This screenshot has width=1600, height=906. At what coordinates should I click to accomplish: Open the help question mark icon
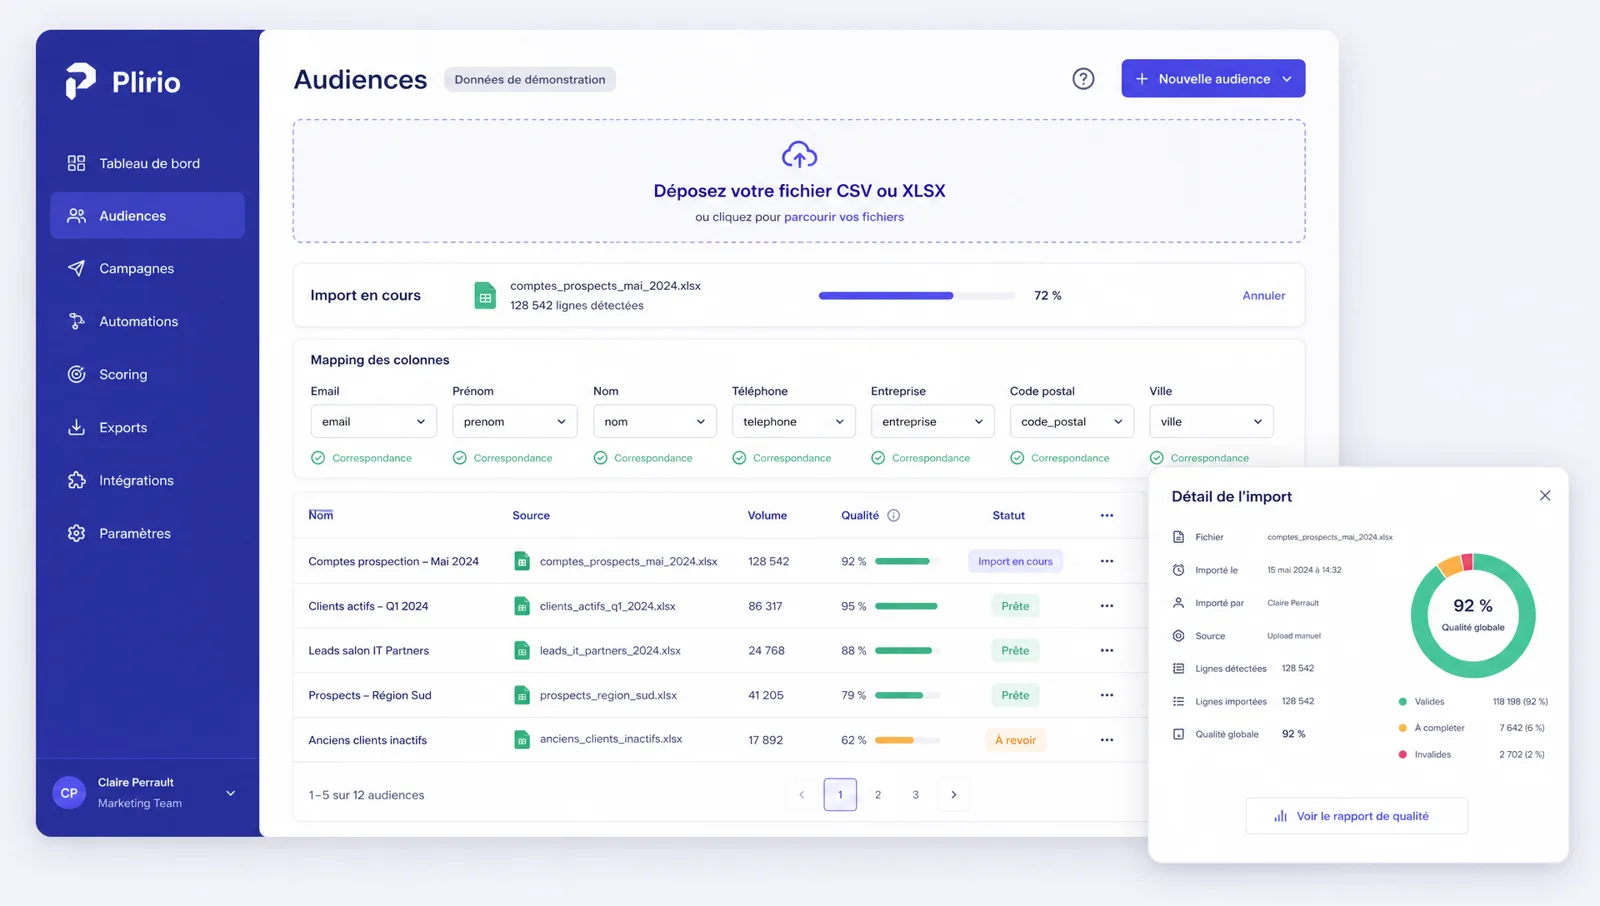pos(1083,79)
